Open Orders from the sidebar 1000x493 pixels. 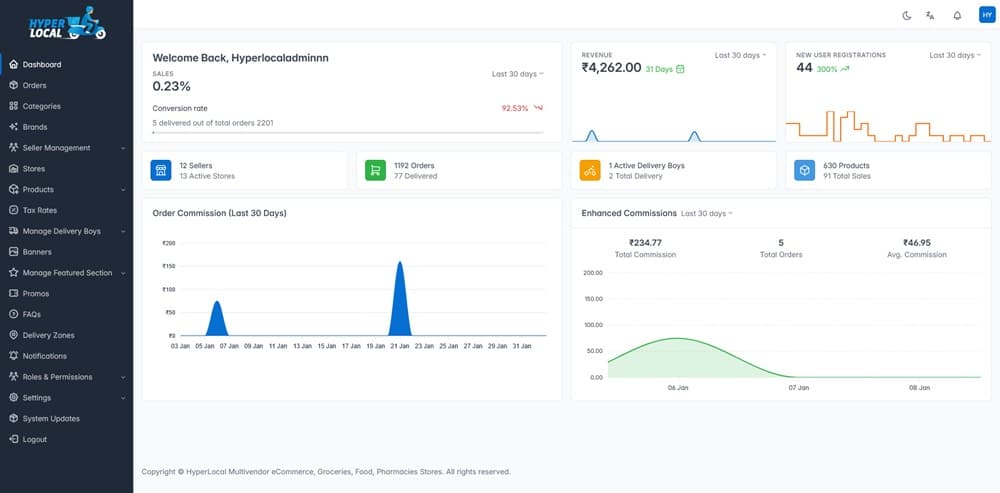tap(34, 85)
